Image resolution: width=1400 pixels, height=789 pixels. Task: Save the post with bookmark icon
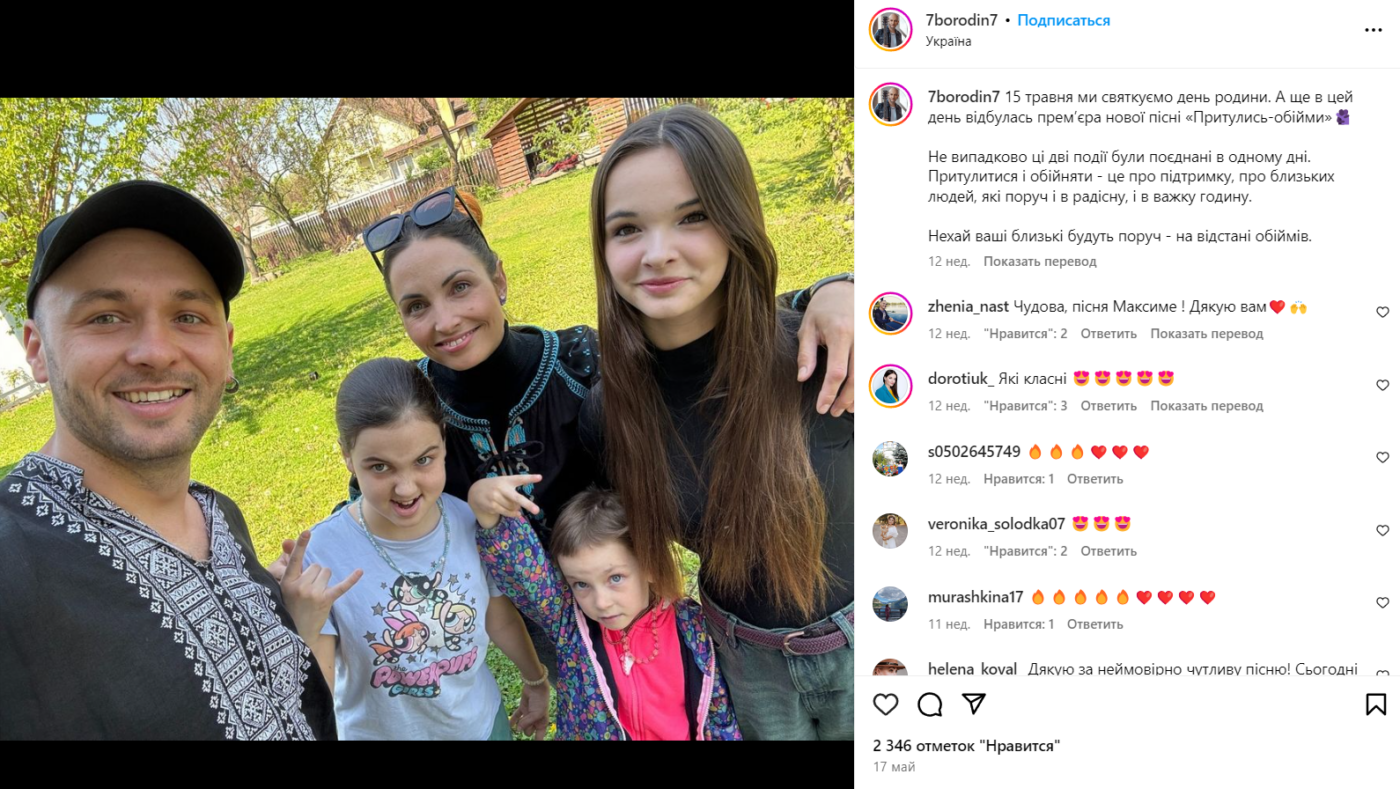click(1376, 704)
